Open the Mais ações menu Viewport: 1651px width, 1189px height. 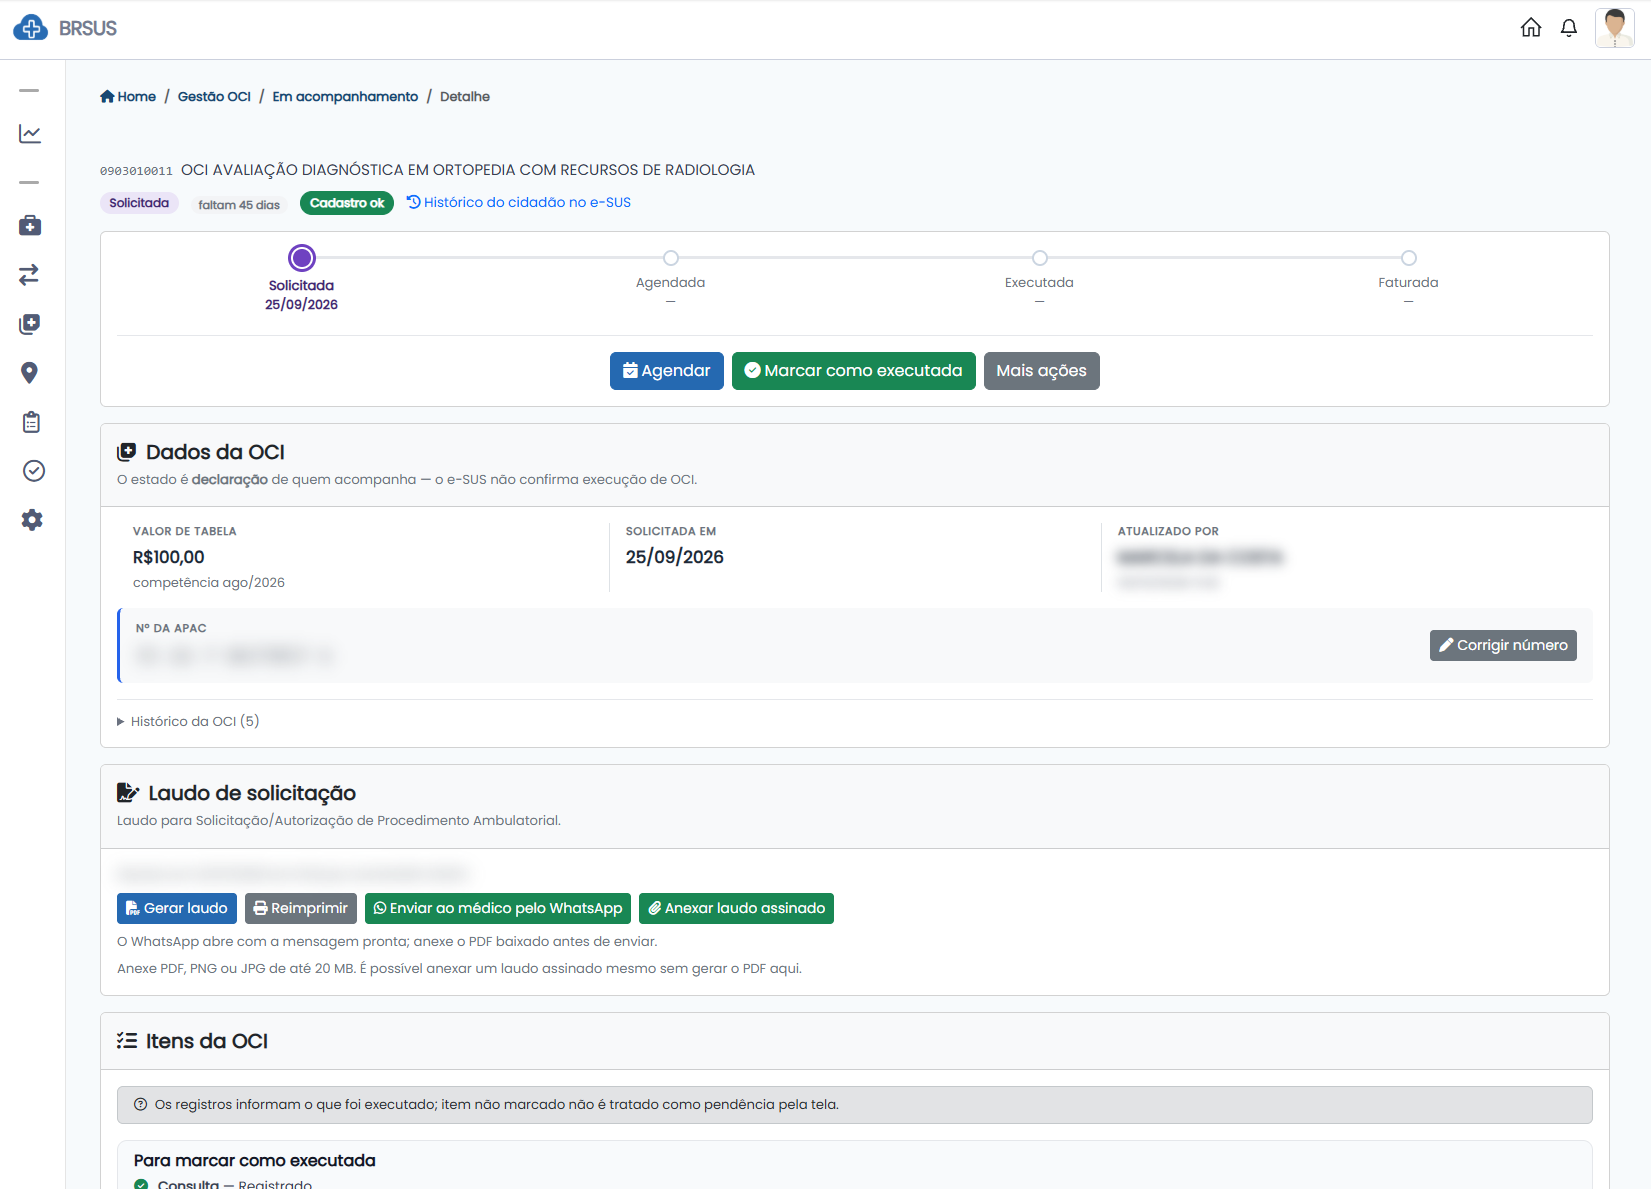point(1042,371)
